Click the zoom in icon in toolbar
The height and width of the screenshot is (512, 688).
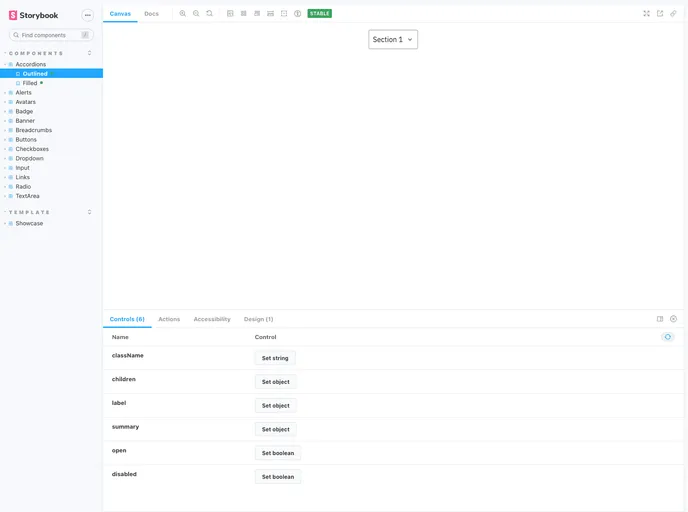coord(183,14)
